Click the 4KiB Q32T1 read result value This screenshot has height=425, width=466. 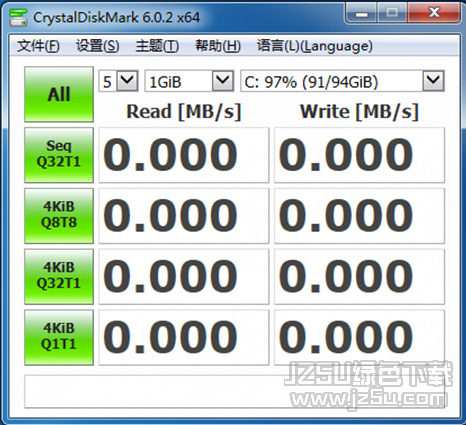pyautogui.click(x=184, y=276)
